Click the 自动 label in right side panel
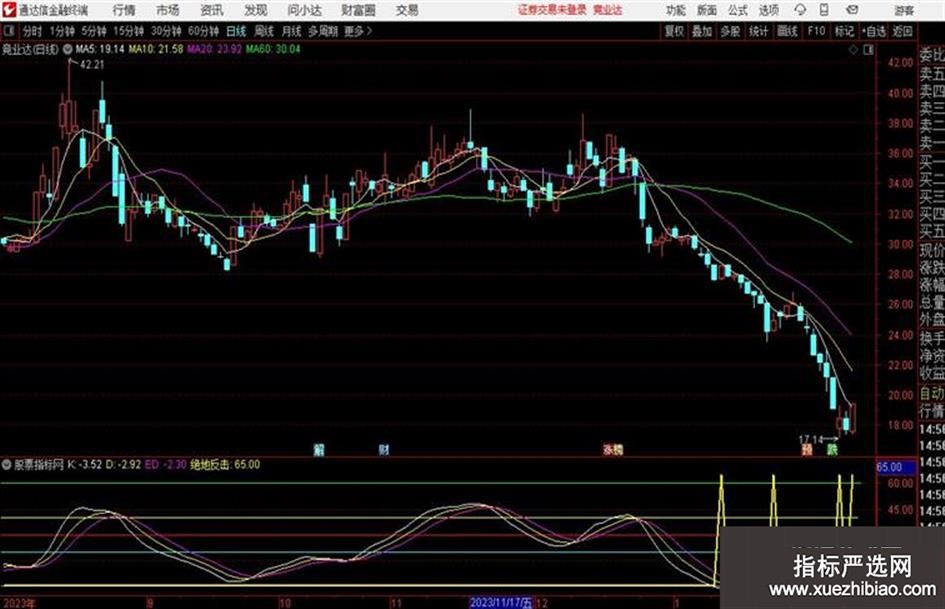The height and width of the screenshot is (609, 945). coord(932,393)
